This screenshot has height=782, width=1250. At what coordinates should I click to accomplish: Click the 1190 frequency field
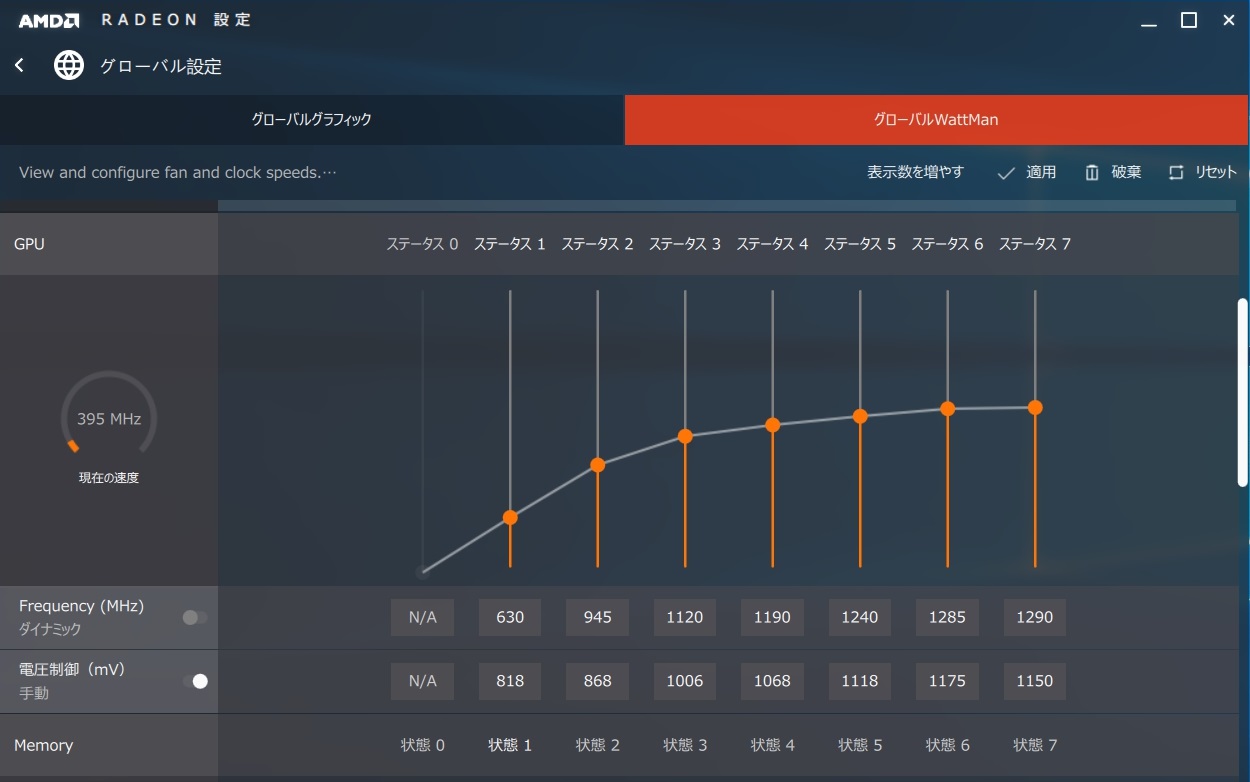[x=773, y=617]
